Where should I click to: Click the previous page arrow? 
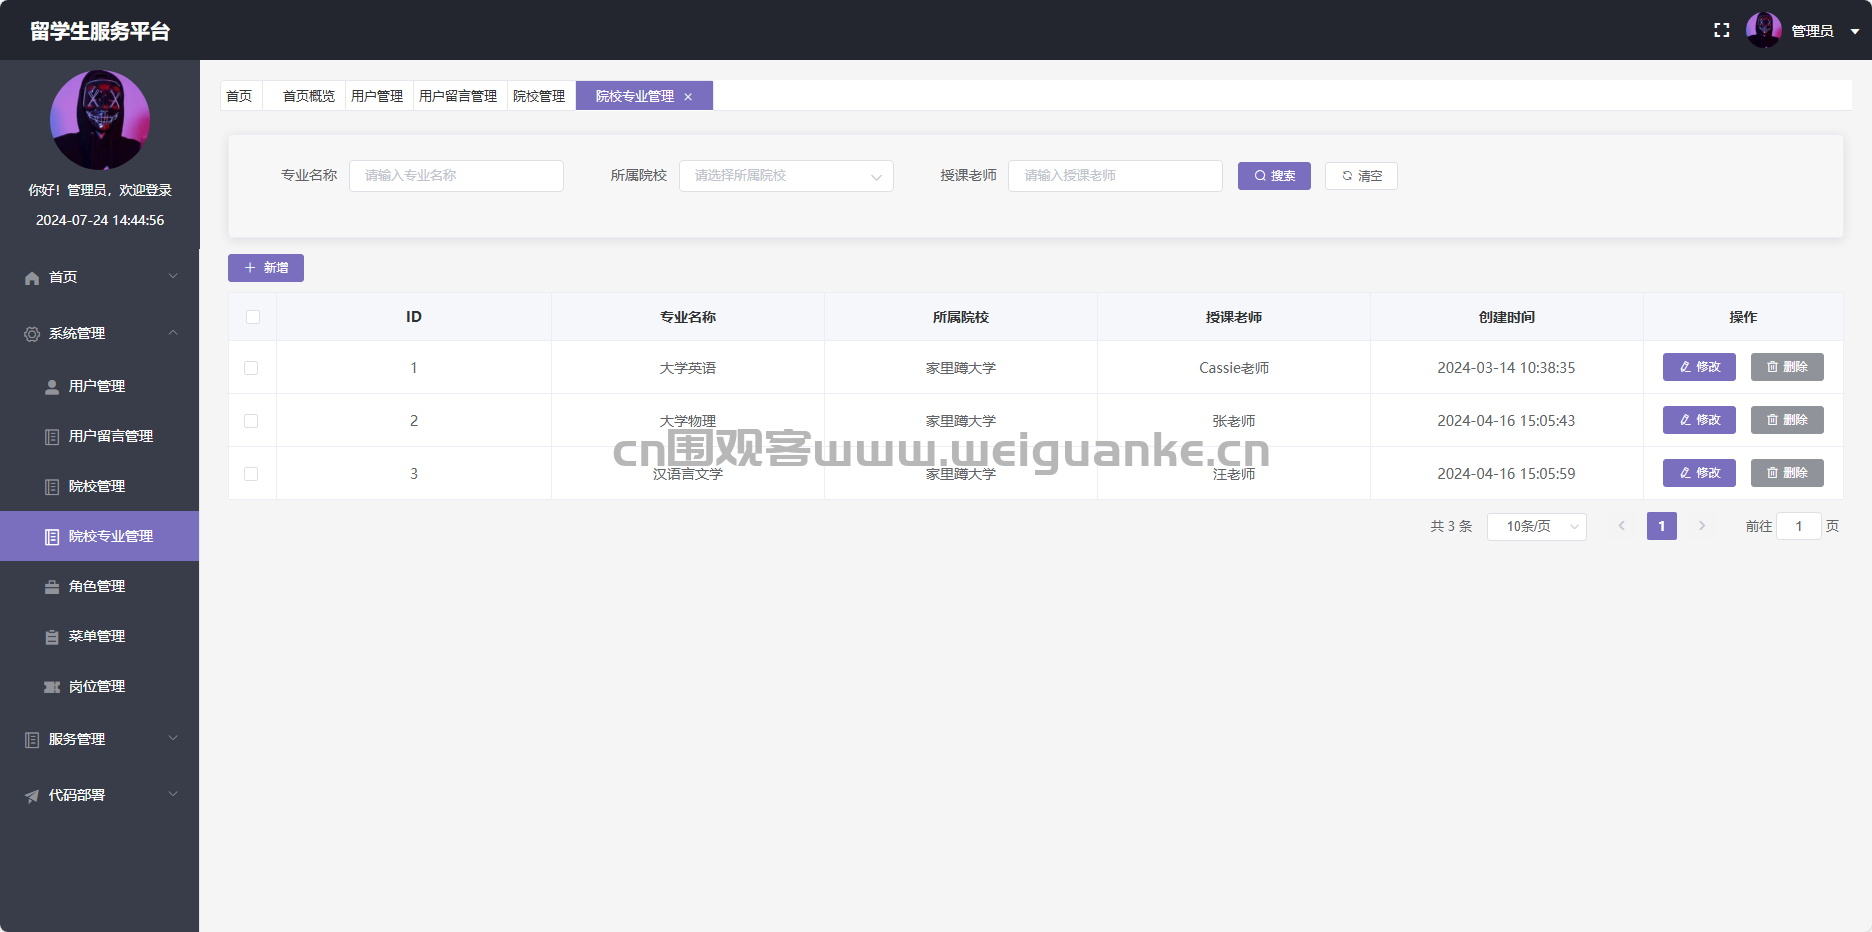coord(1621,526)
